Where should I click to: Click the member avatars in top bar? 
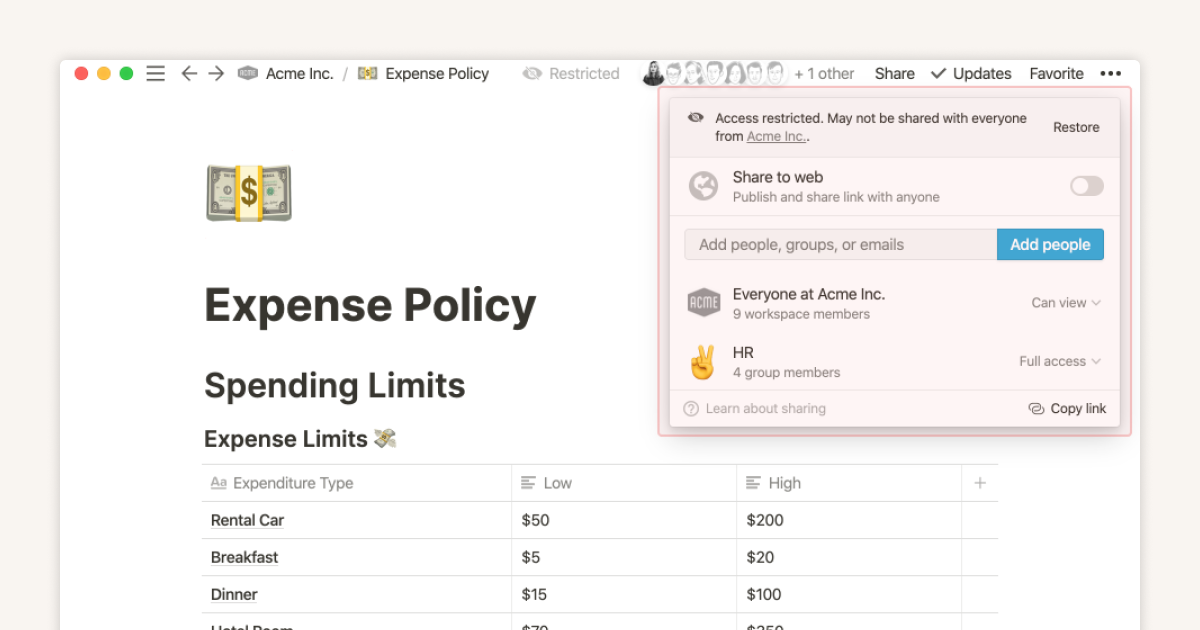click(714, 74)
